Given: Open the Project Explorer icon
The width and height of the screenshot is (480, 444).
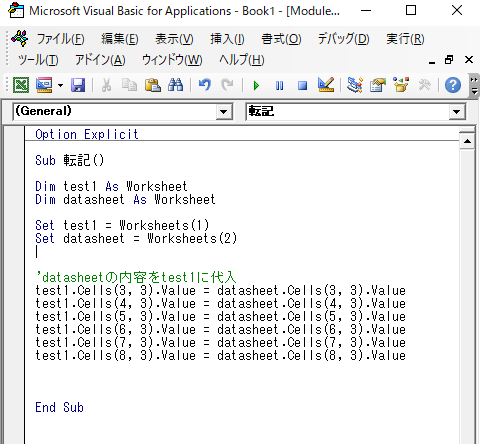Looking at the screenshot, I should click(x=355, y=85).
